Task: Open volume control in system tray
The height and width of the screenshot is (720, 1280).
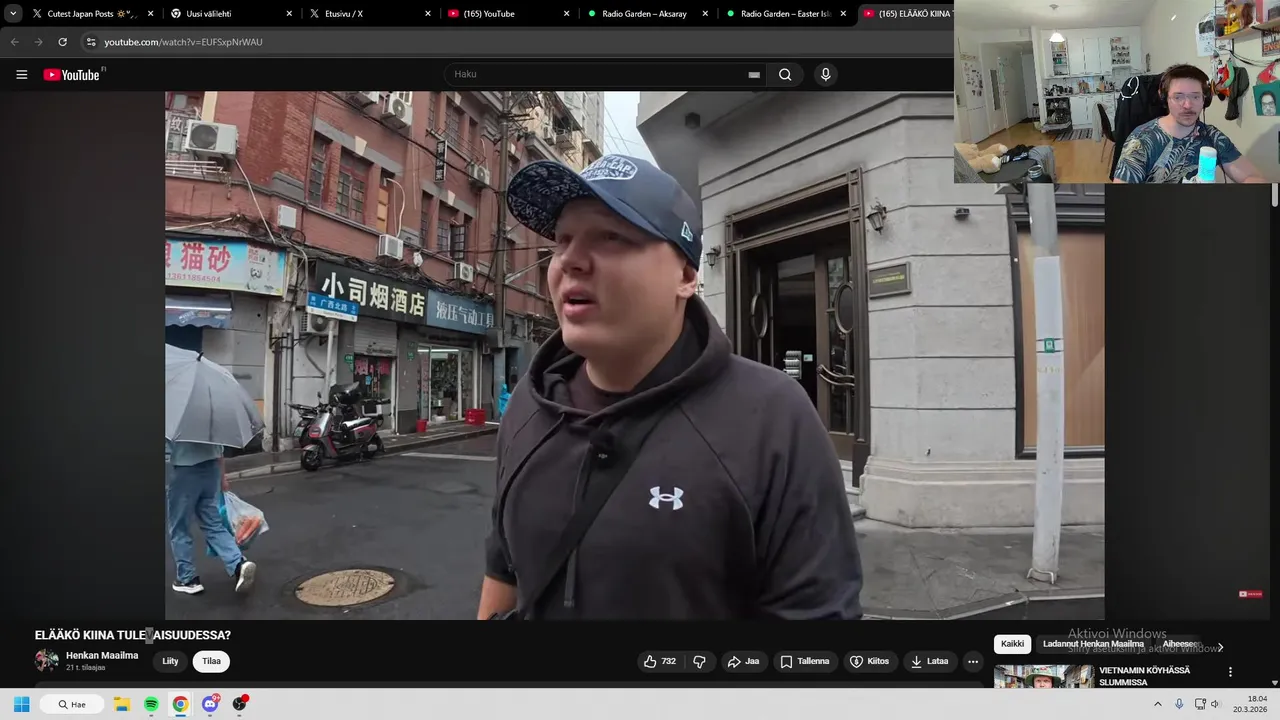Action: 1216,704
